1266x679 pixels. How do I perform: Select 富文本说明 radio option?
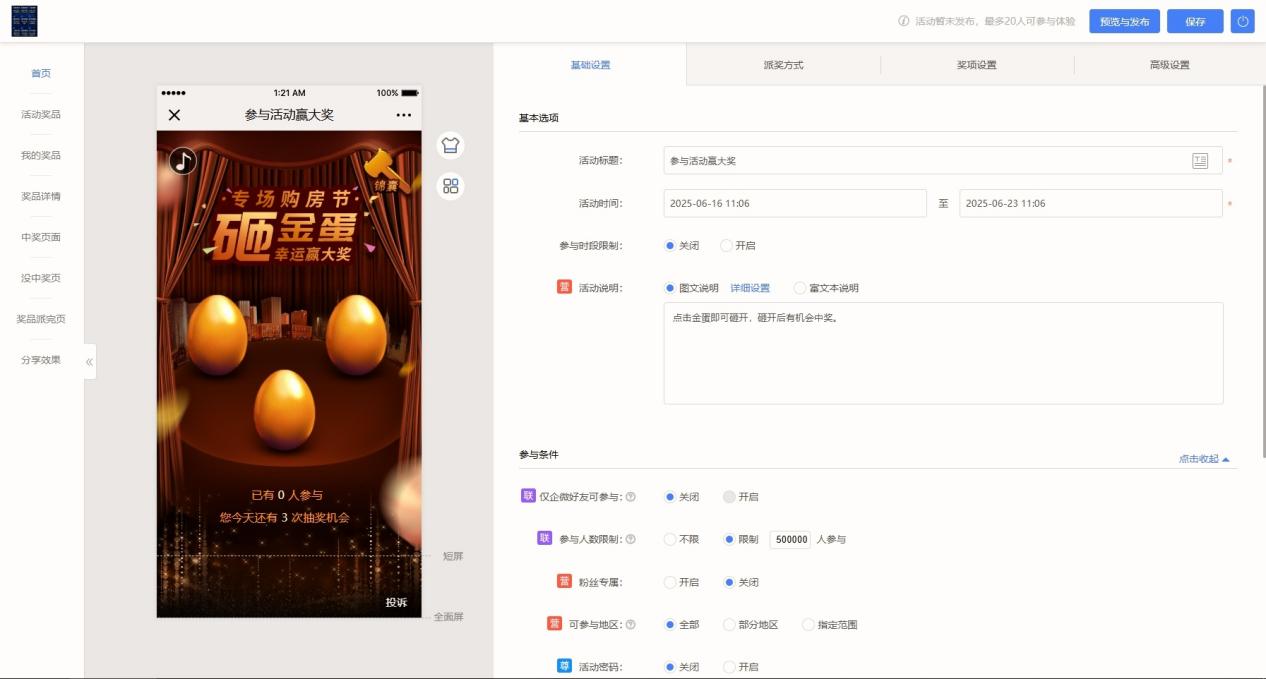pos(799,288)
